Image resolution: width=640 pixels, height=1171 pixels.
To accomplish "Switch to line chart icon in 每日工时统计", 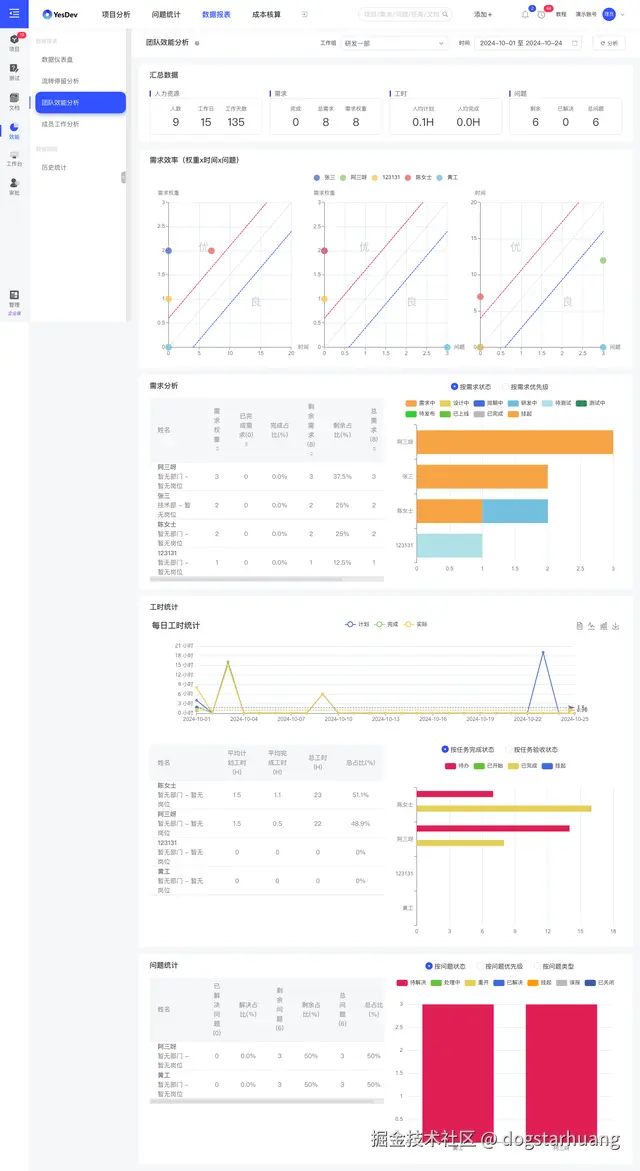I will tap(591, 626).
